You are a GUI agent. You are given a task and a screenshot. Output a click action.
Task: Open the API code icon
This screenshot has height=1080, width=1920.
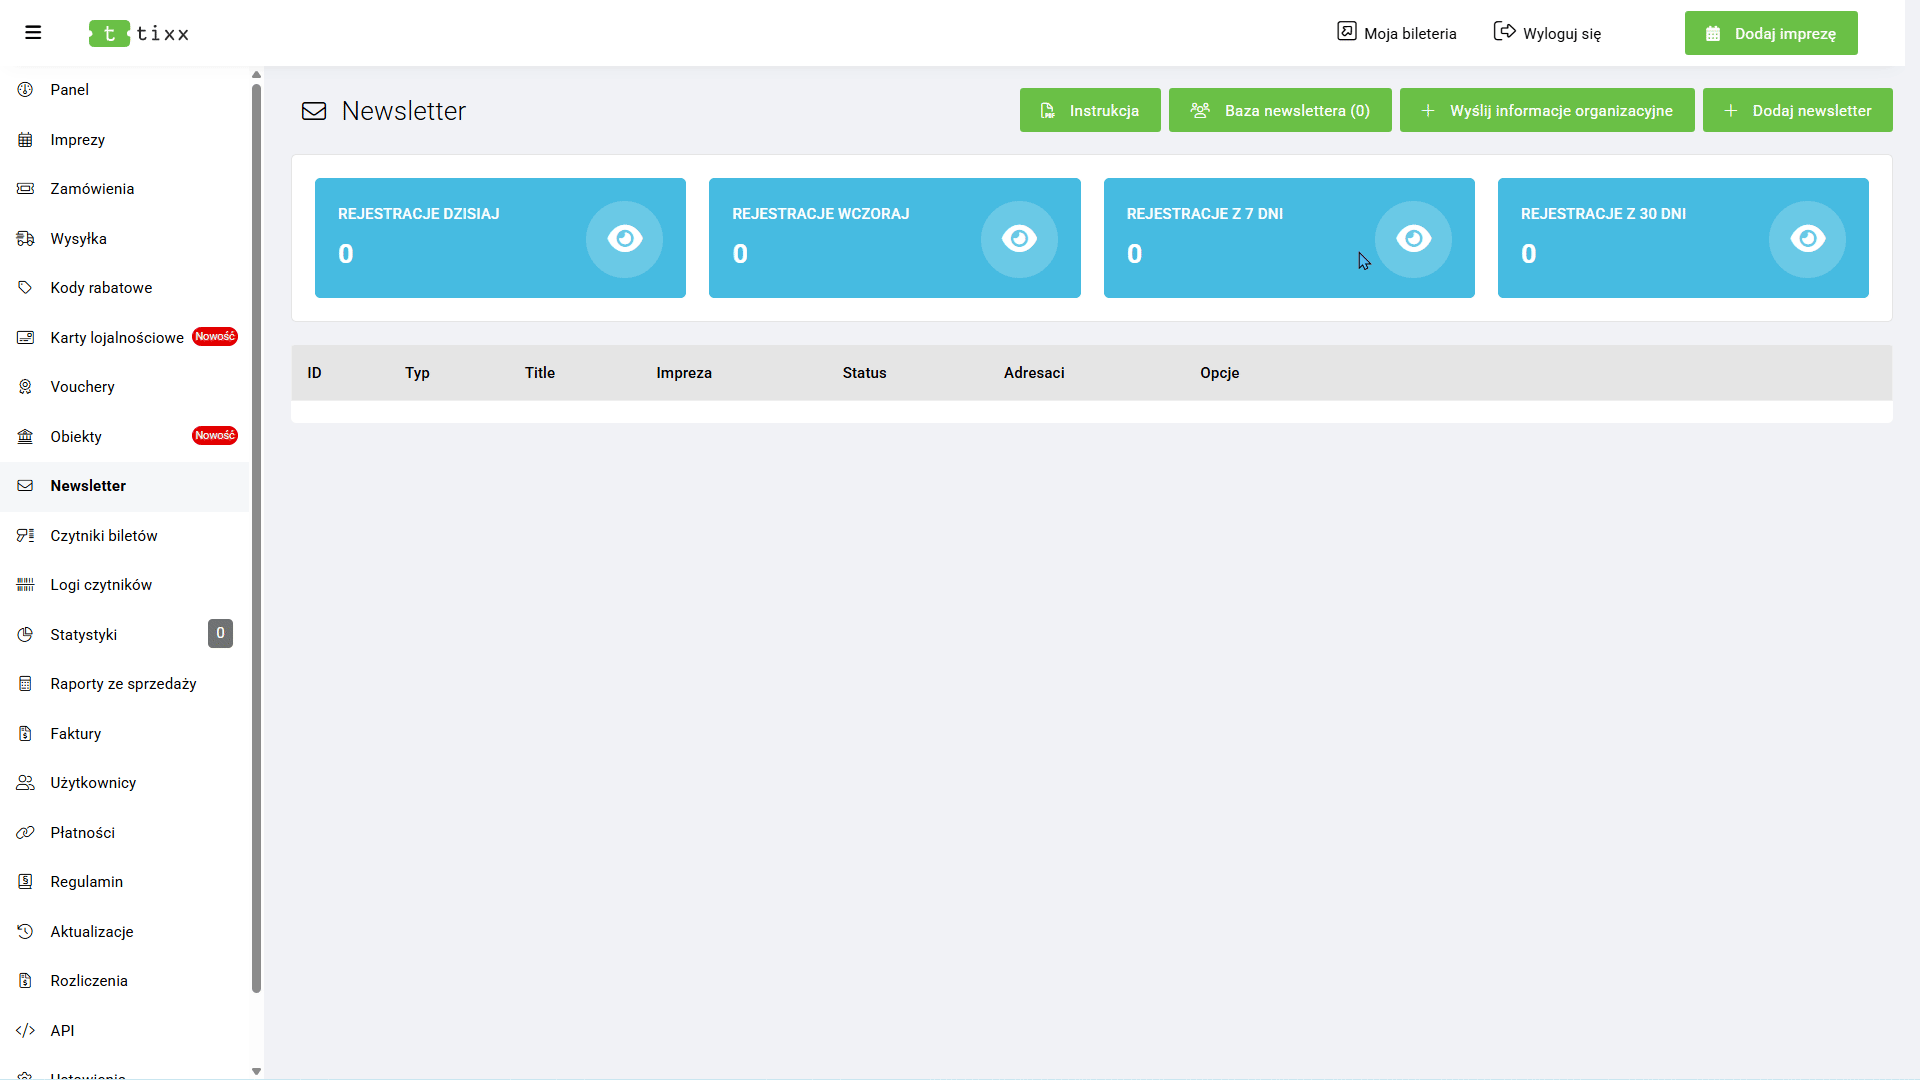pyautogui.click(x=26, y=1031)
